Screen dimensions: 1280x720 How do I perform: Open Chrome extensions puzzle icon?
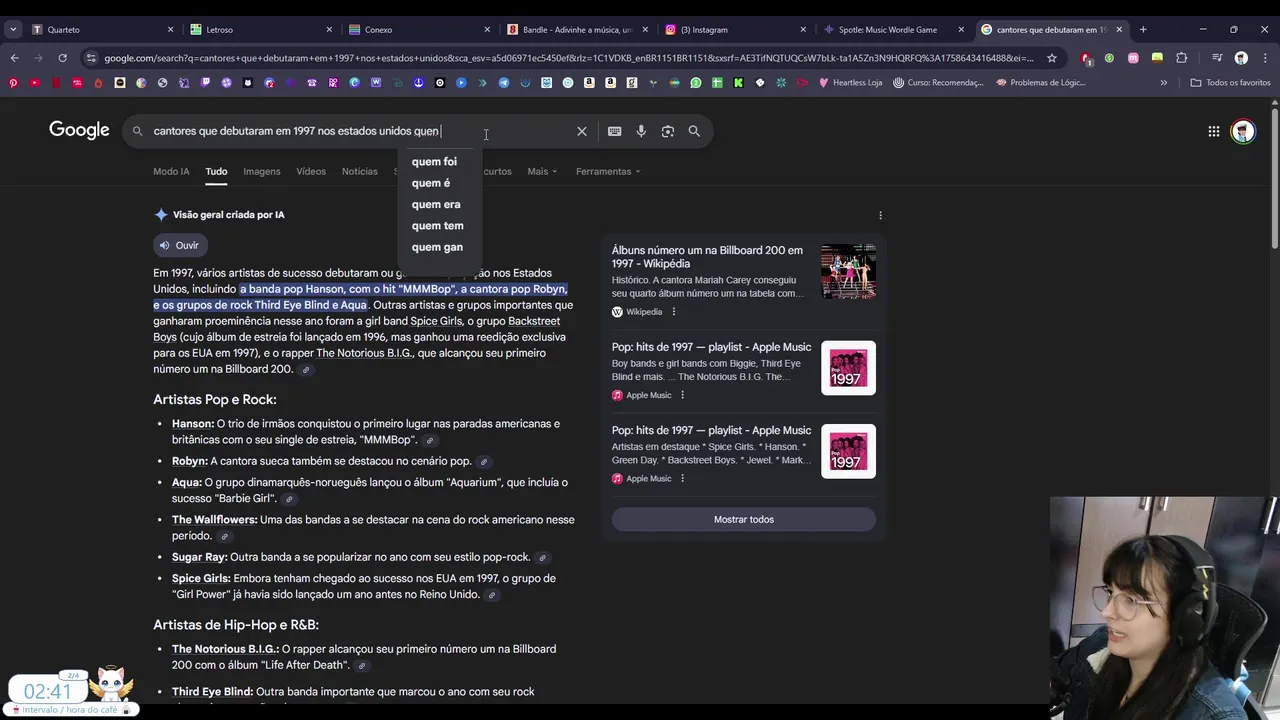coord(1181,58)
